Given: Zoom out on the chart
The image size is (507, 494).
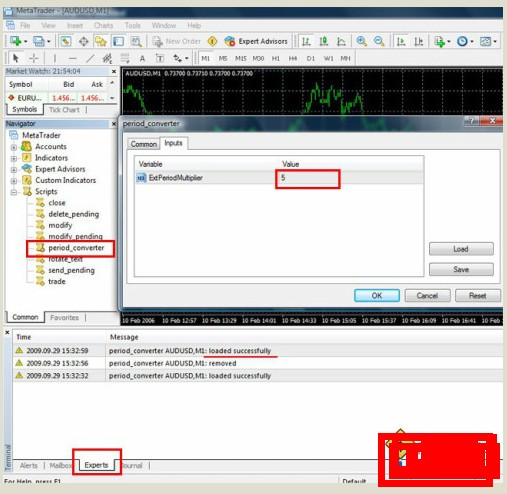Looking at the screenshot, I should [379, 41].
